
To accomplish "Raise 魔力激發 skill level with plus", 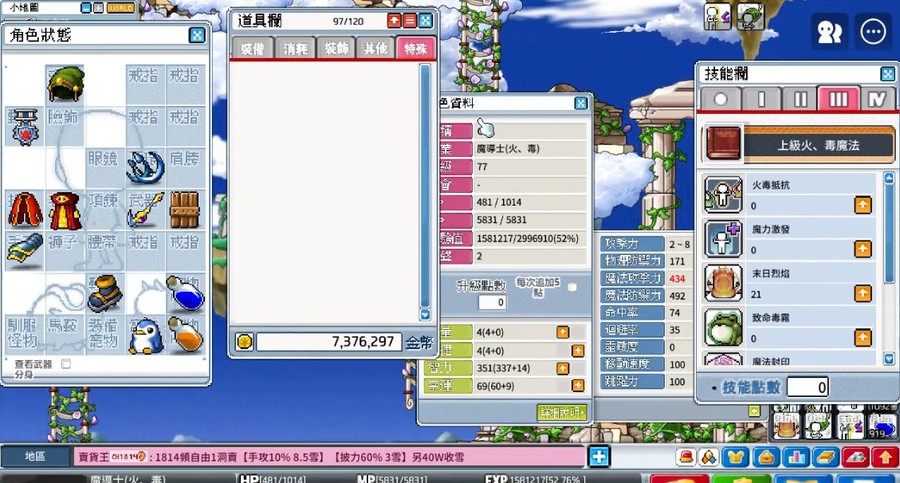I will (863, 249).
